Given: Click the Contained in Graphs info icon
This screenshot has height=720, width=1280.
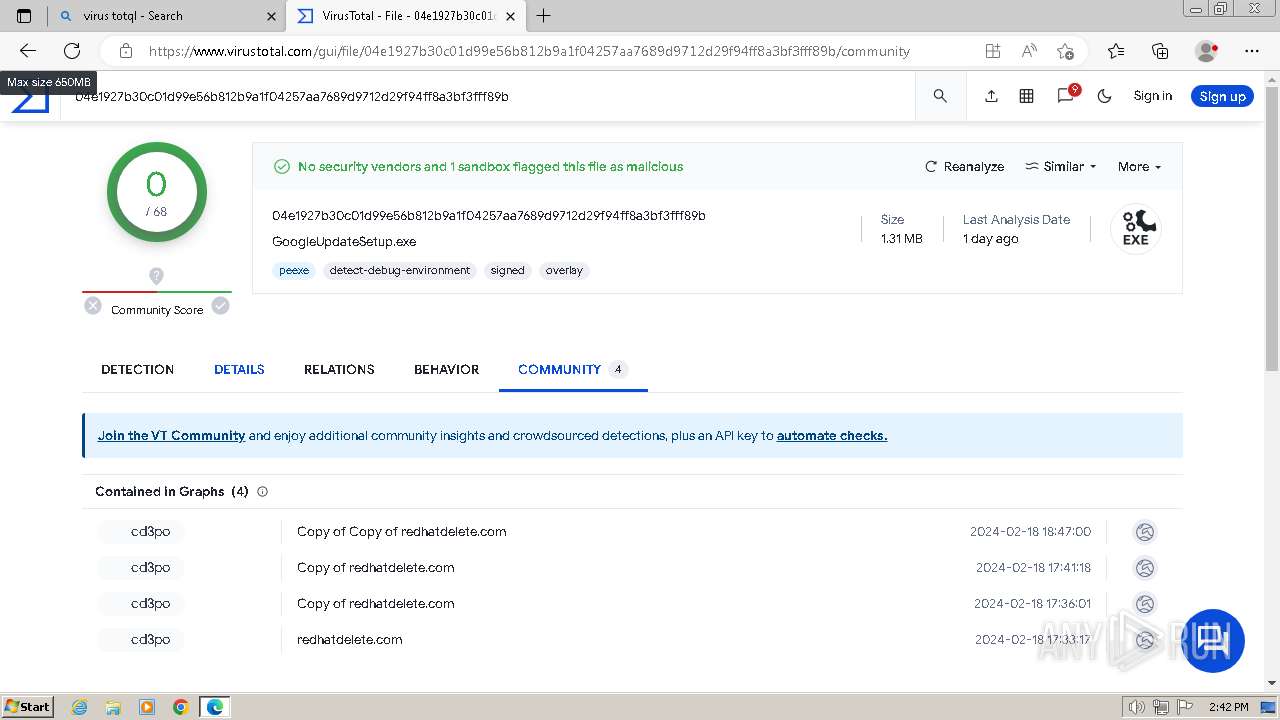Looking at the screenshot, I should pyautogui.click(x=263, y=492).
